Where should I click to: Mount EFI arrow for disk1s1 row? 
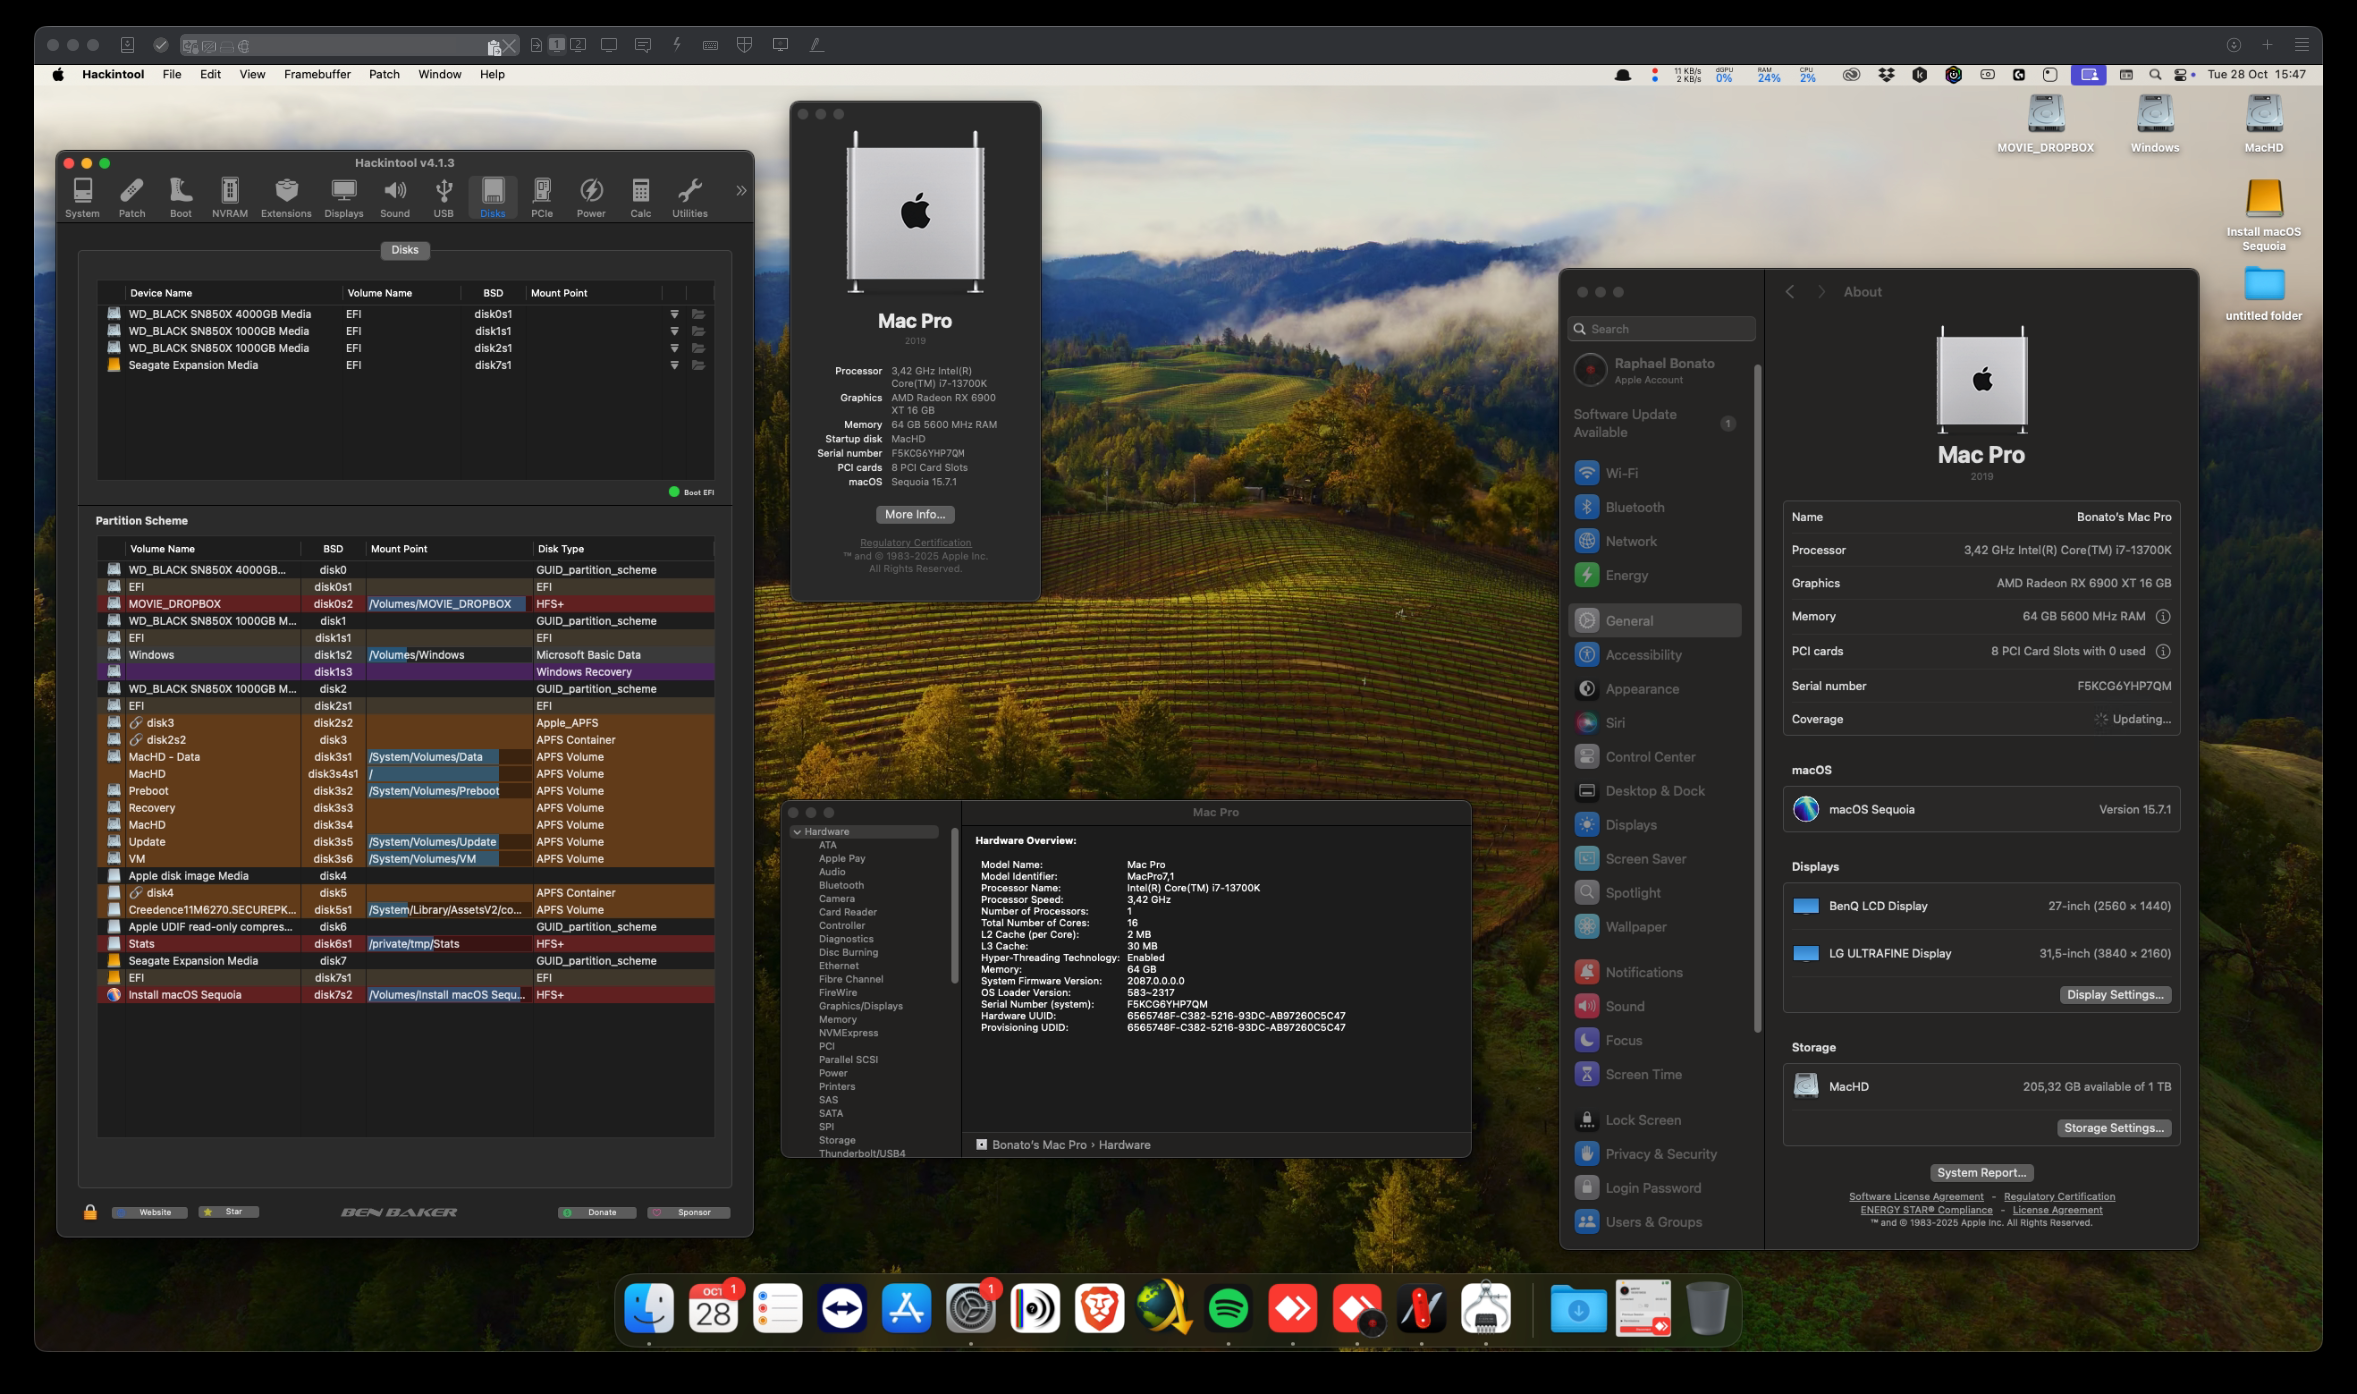[x=674, y=332]
